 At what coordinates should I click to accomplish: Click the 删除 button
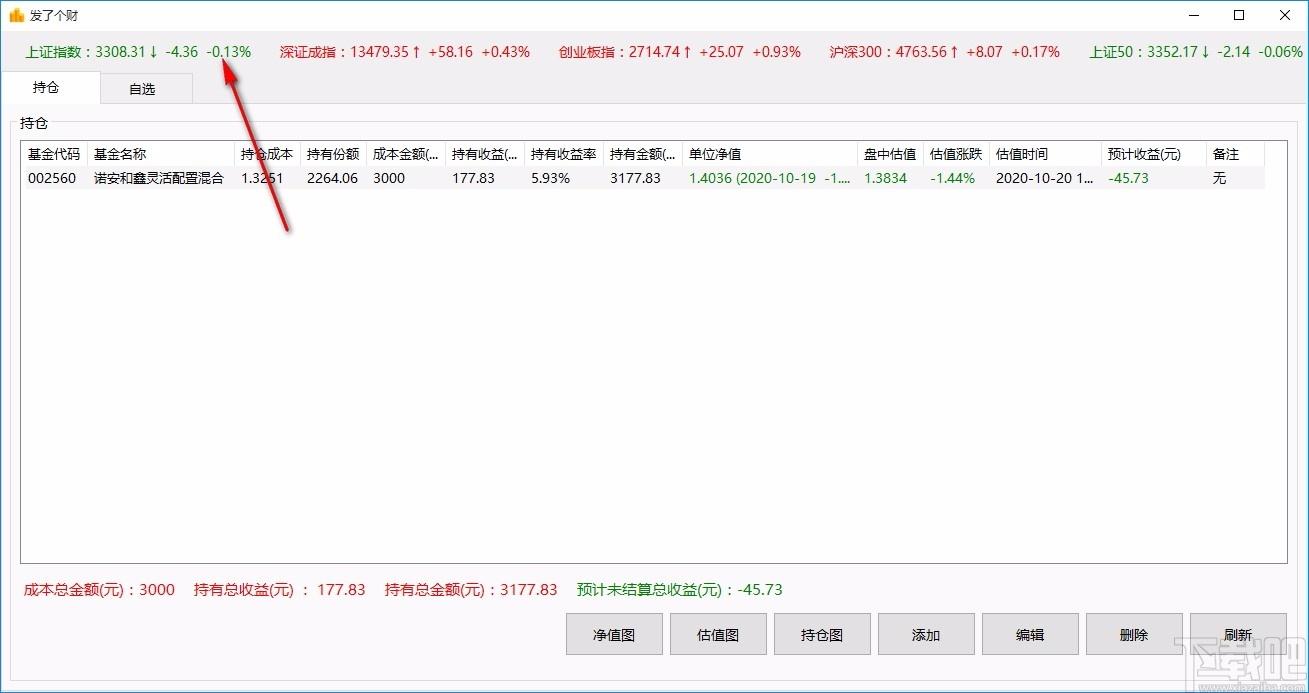coord(1133,633)
